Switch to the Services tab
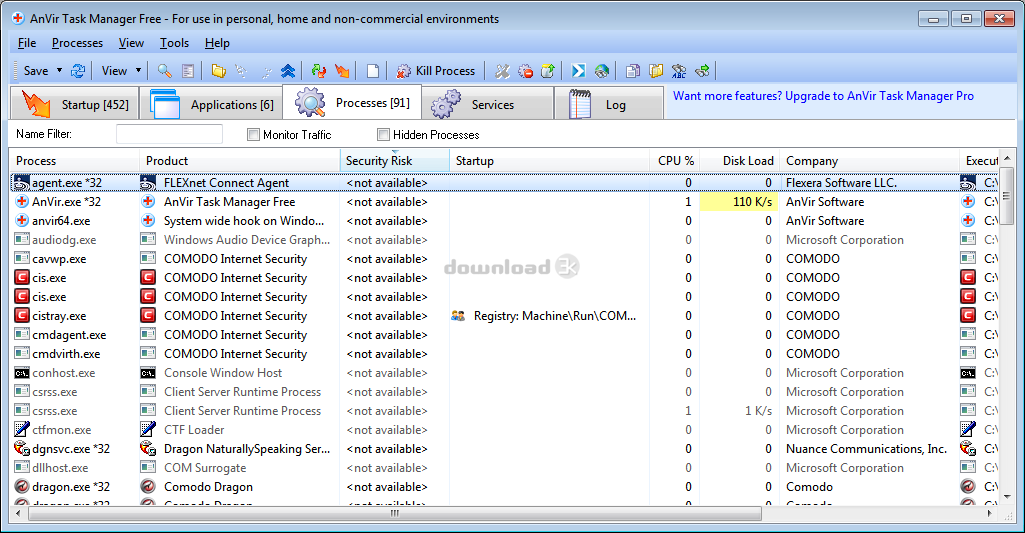 (488, 104)
